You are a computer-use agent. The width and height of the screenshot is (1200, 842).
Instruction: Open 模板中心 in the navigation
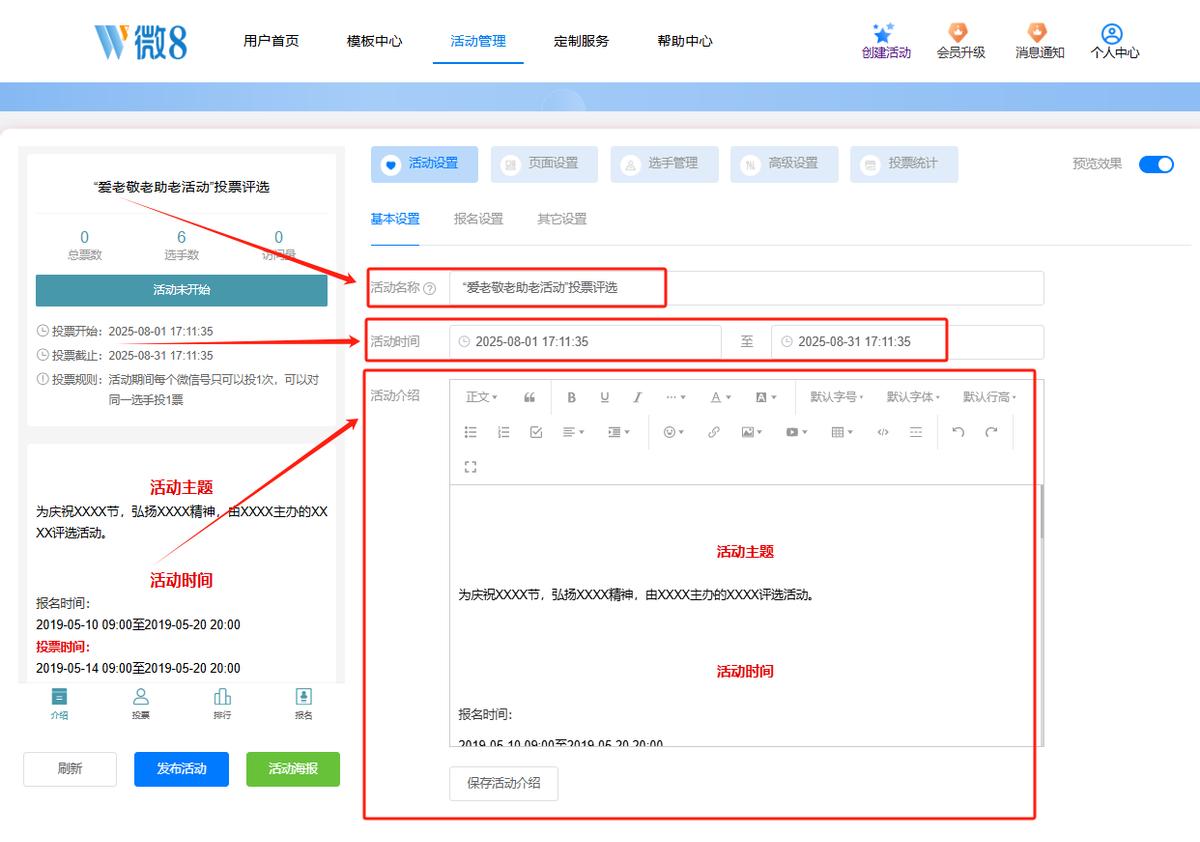coord(375,41)
